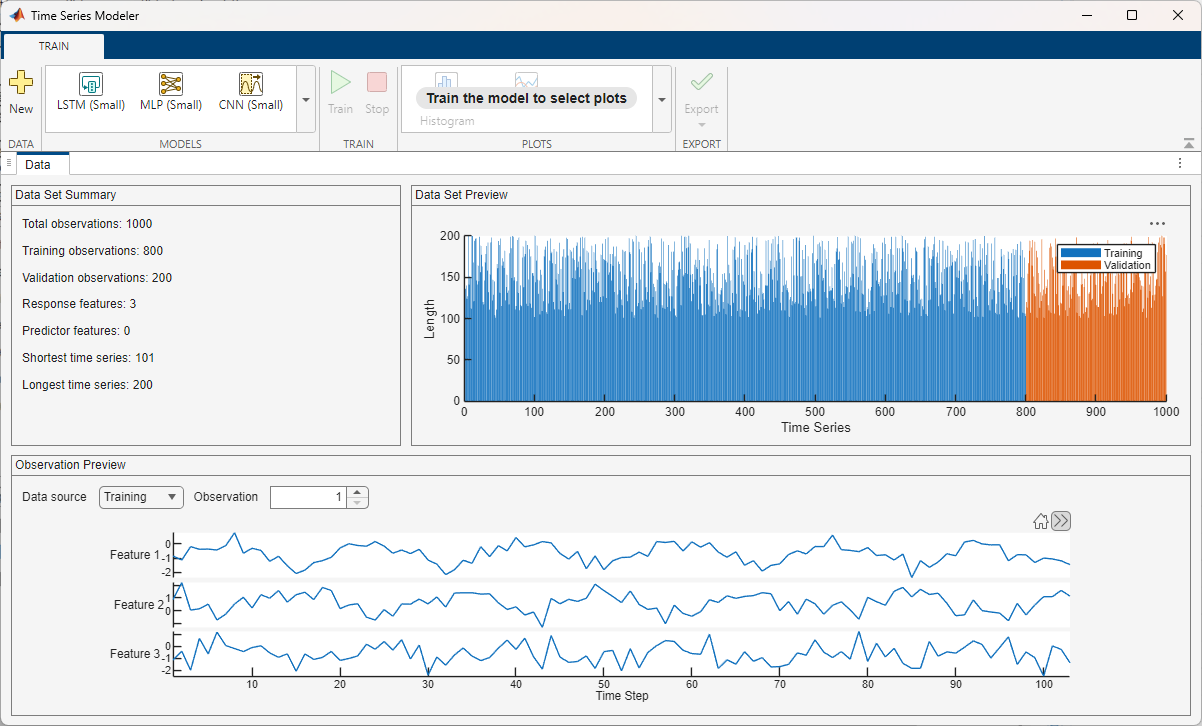Screen dimensions: 1202x726
Task: Increment the Observation value with the up stepper
Action: (357, 492)
